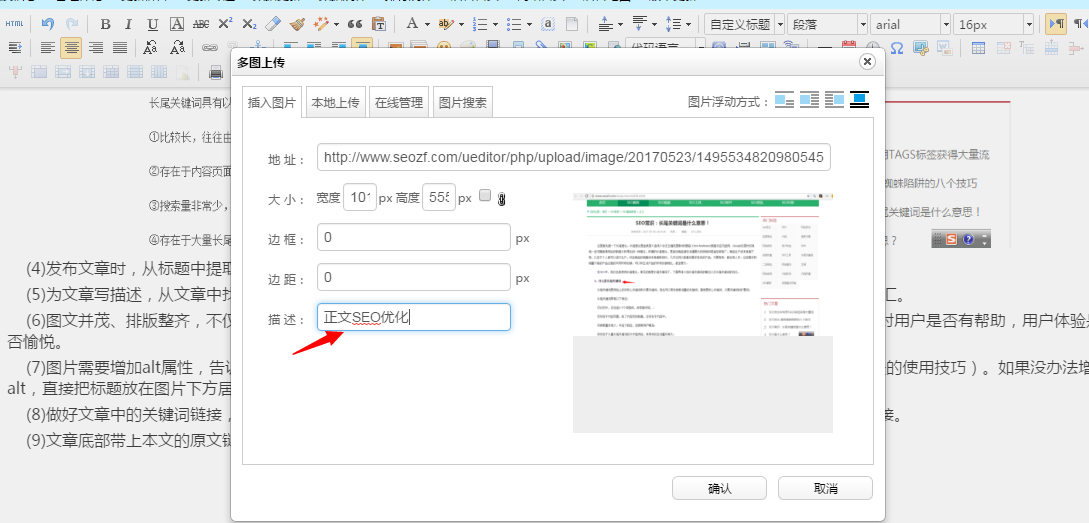Viewport: 1089px width, 523px height.
Task: Toggle bold formatting in editor toolbar
Action: click(105, 24)
